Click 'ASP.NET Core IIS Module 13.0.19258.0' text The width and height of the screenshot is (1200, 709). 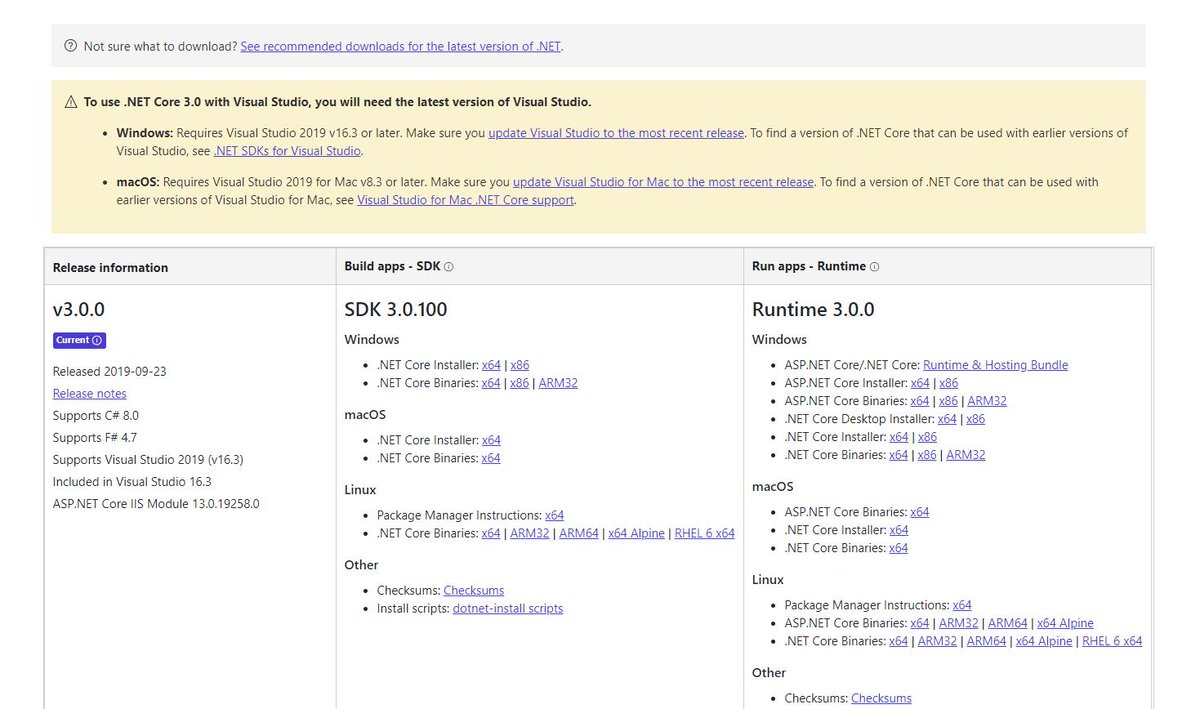pos(156,504)
